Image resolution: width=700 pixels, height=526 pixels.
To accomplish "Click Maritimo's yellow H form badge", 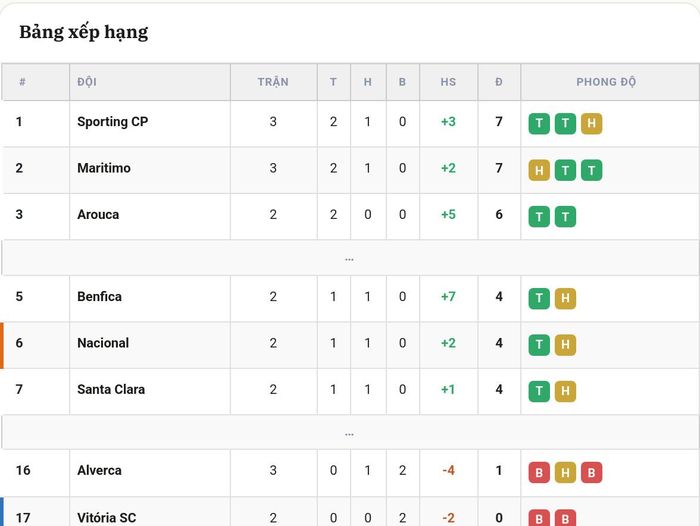I will (x=539, y=170).
